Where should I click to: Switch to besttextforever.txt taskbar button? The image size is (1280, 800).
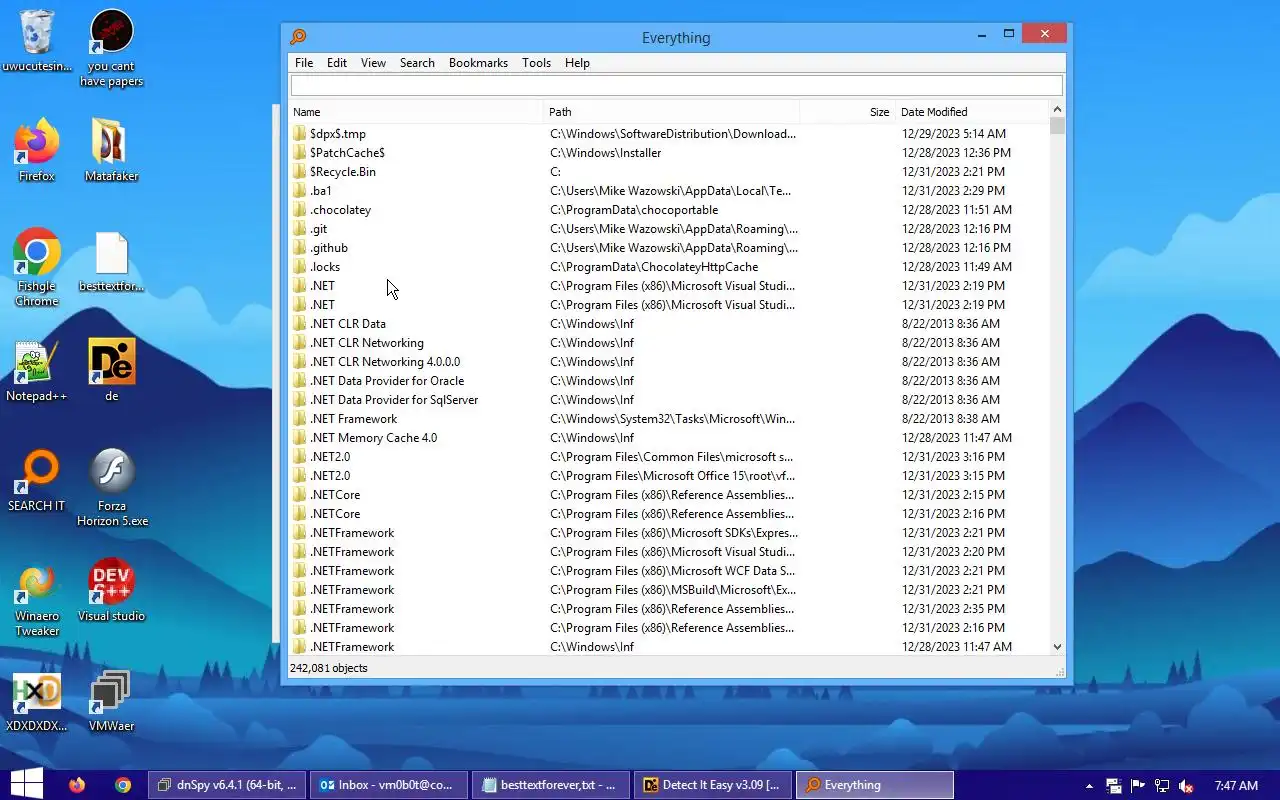(x=550, y=785)
